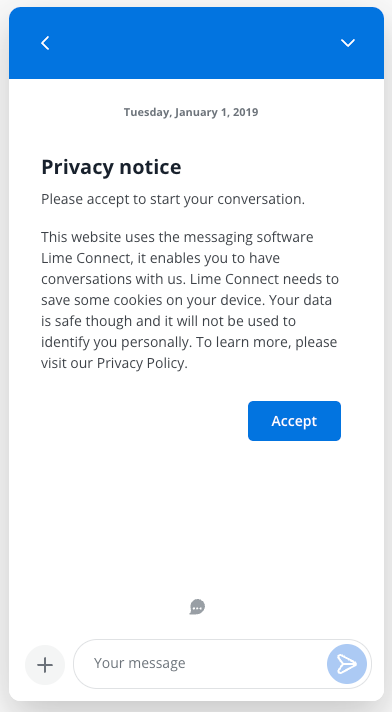Click the line is safe though and it will
Image resolution: width=392 pixels, height=712 pixels.
point(169,321)
